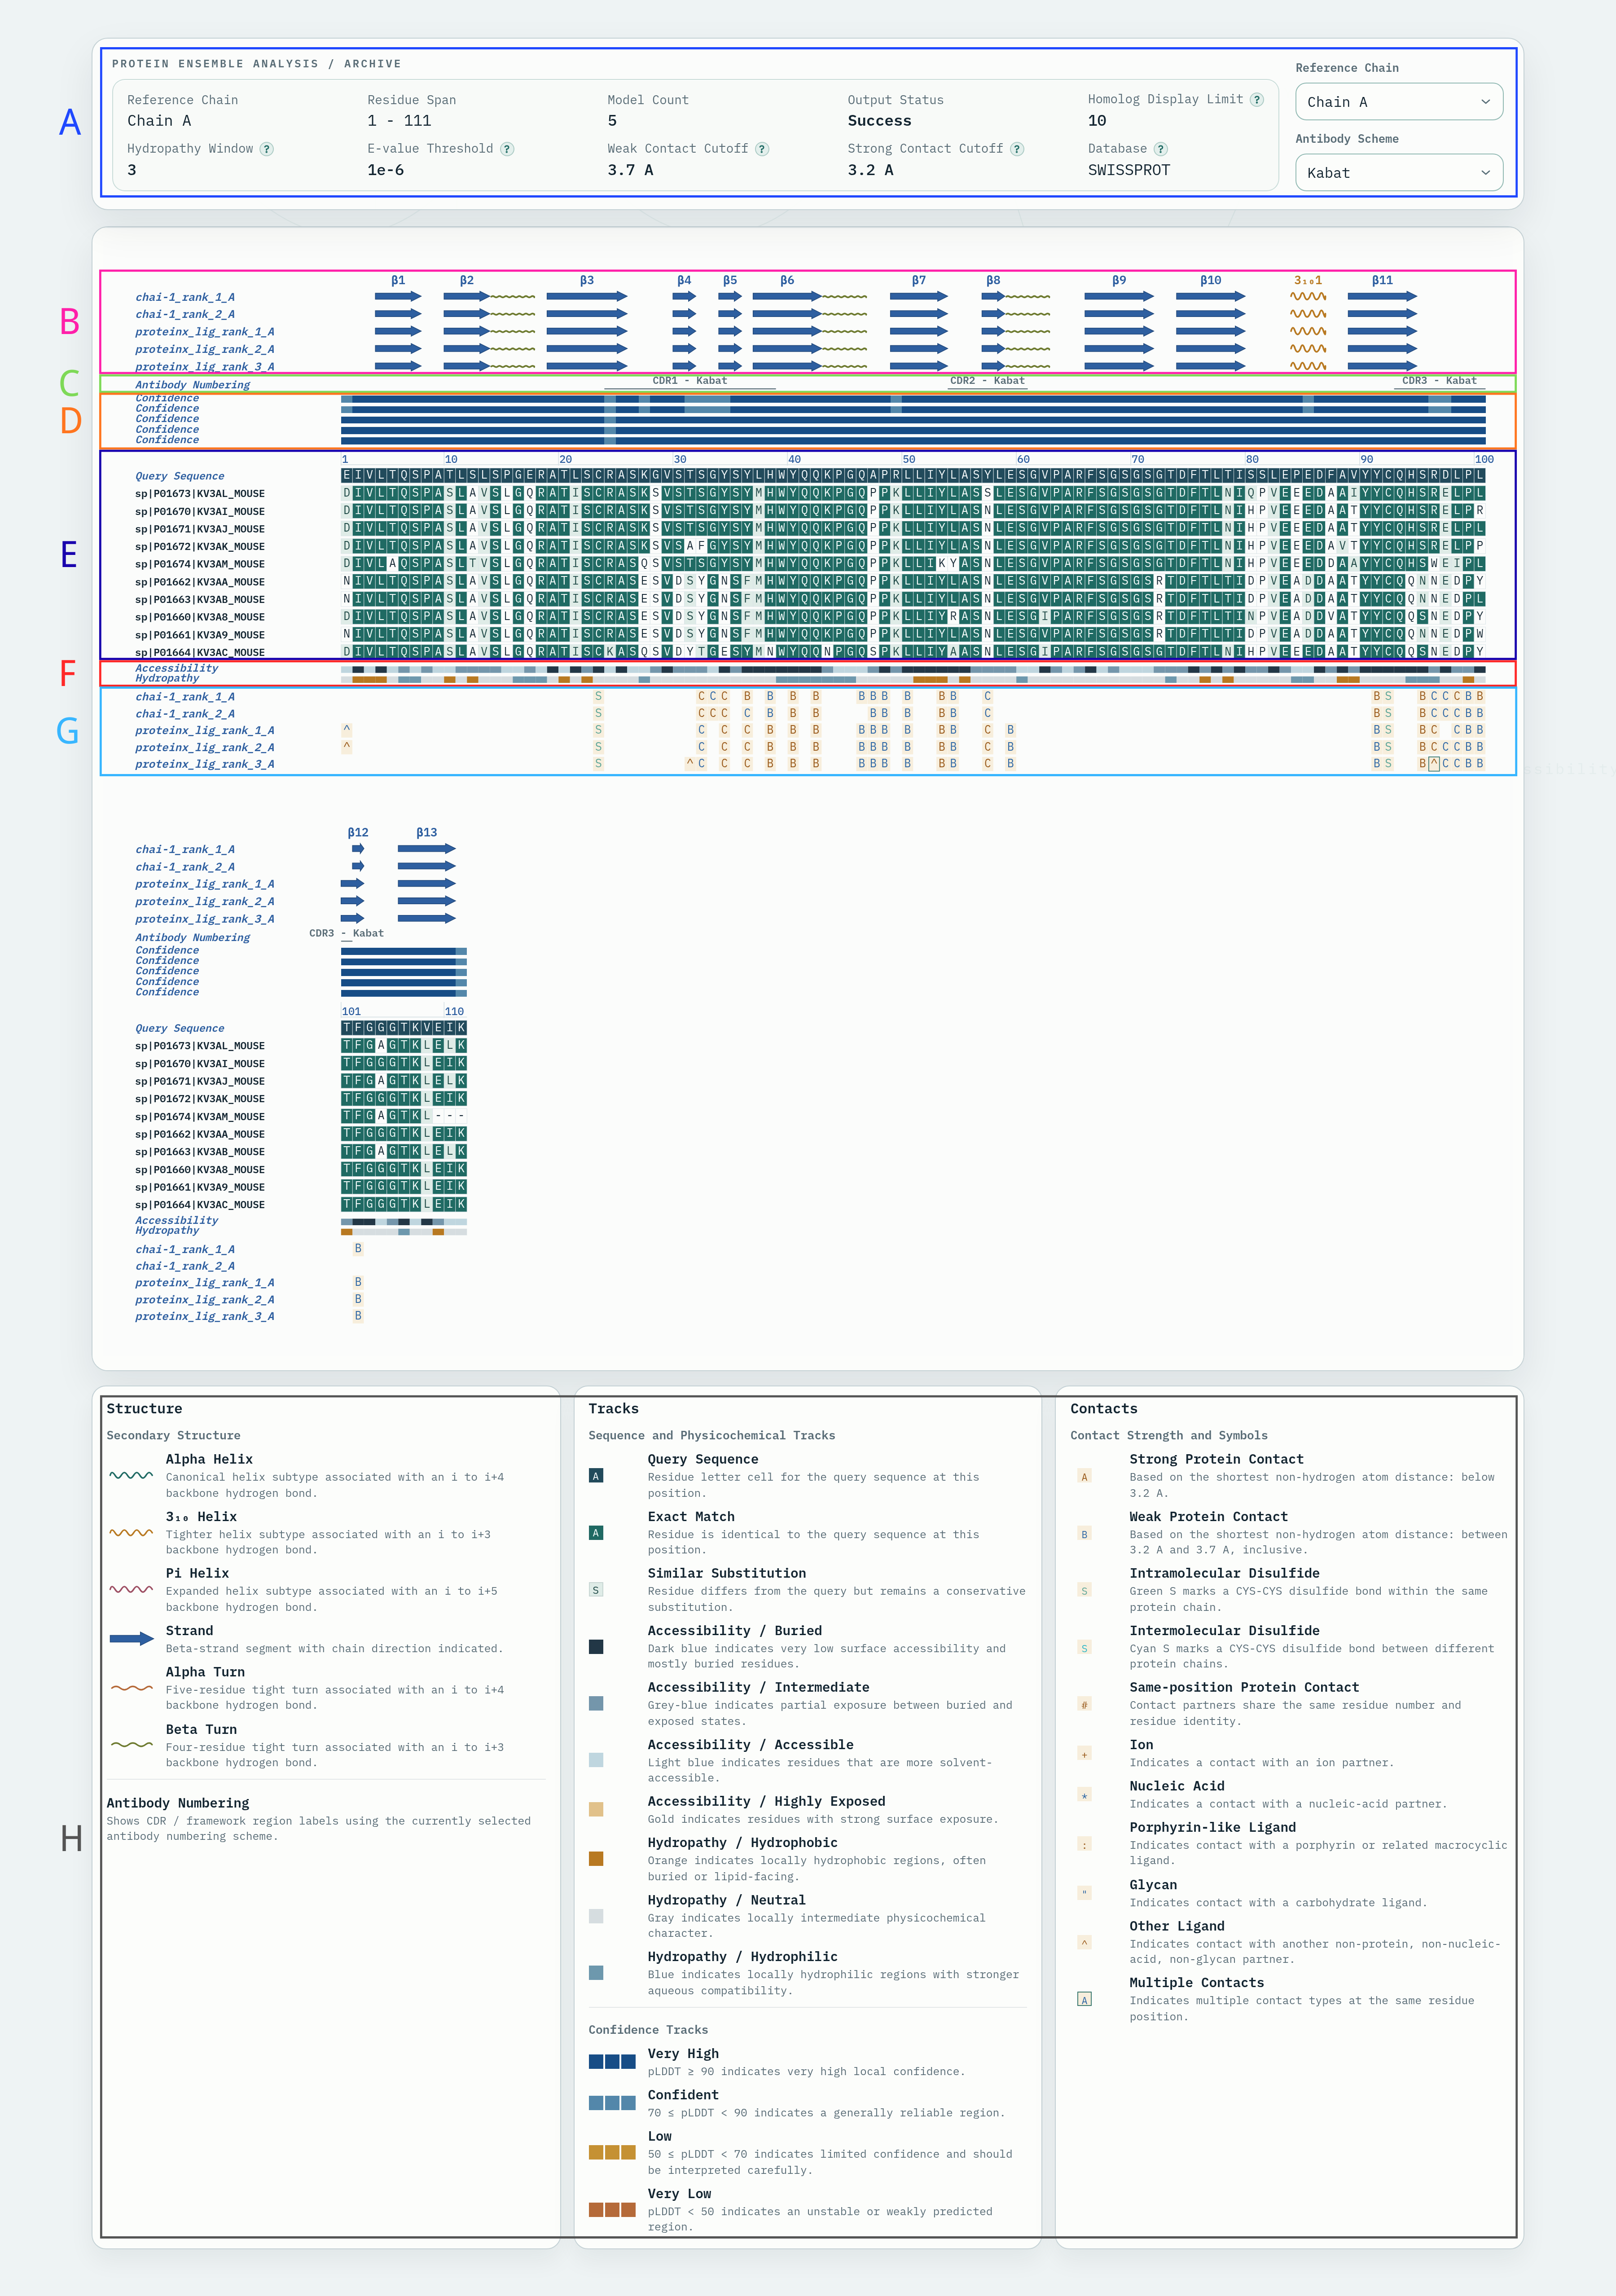Image resolution: width=1616 pixels, height=2296 pixels.
Task: Click the Accessibility / Buried color swatch
Action: click(596, 1647)
